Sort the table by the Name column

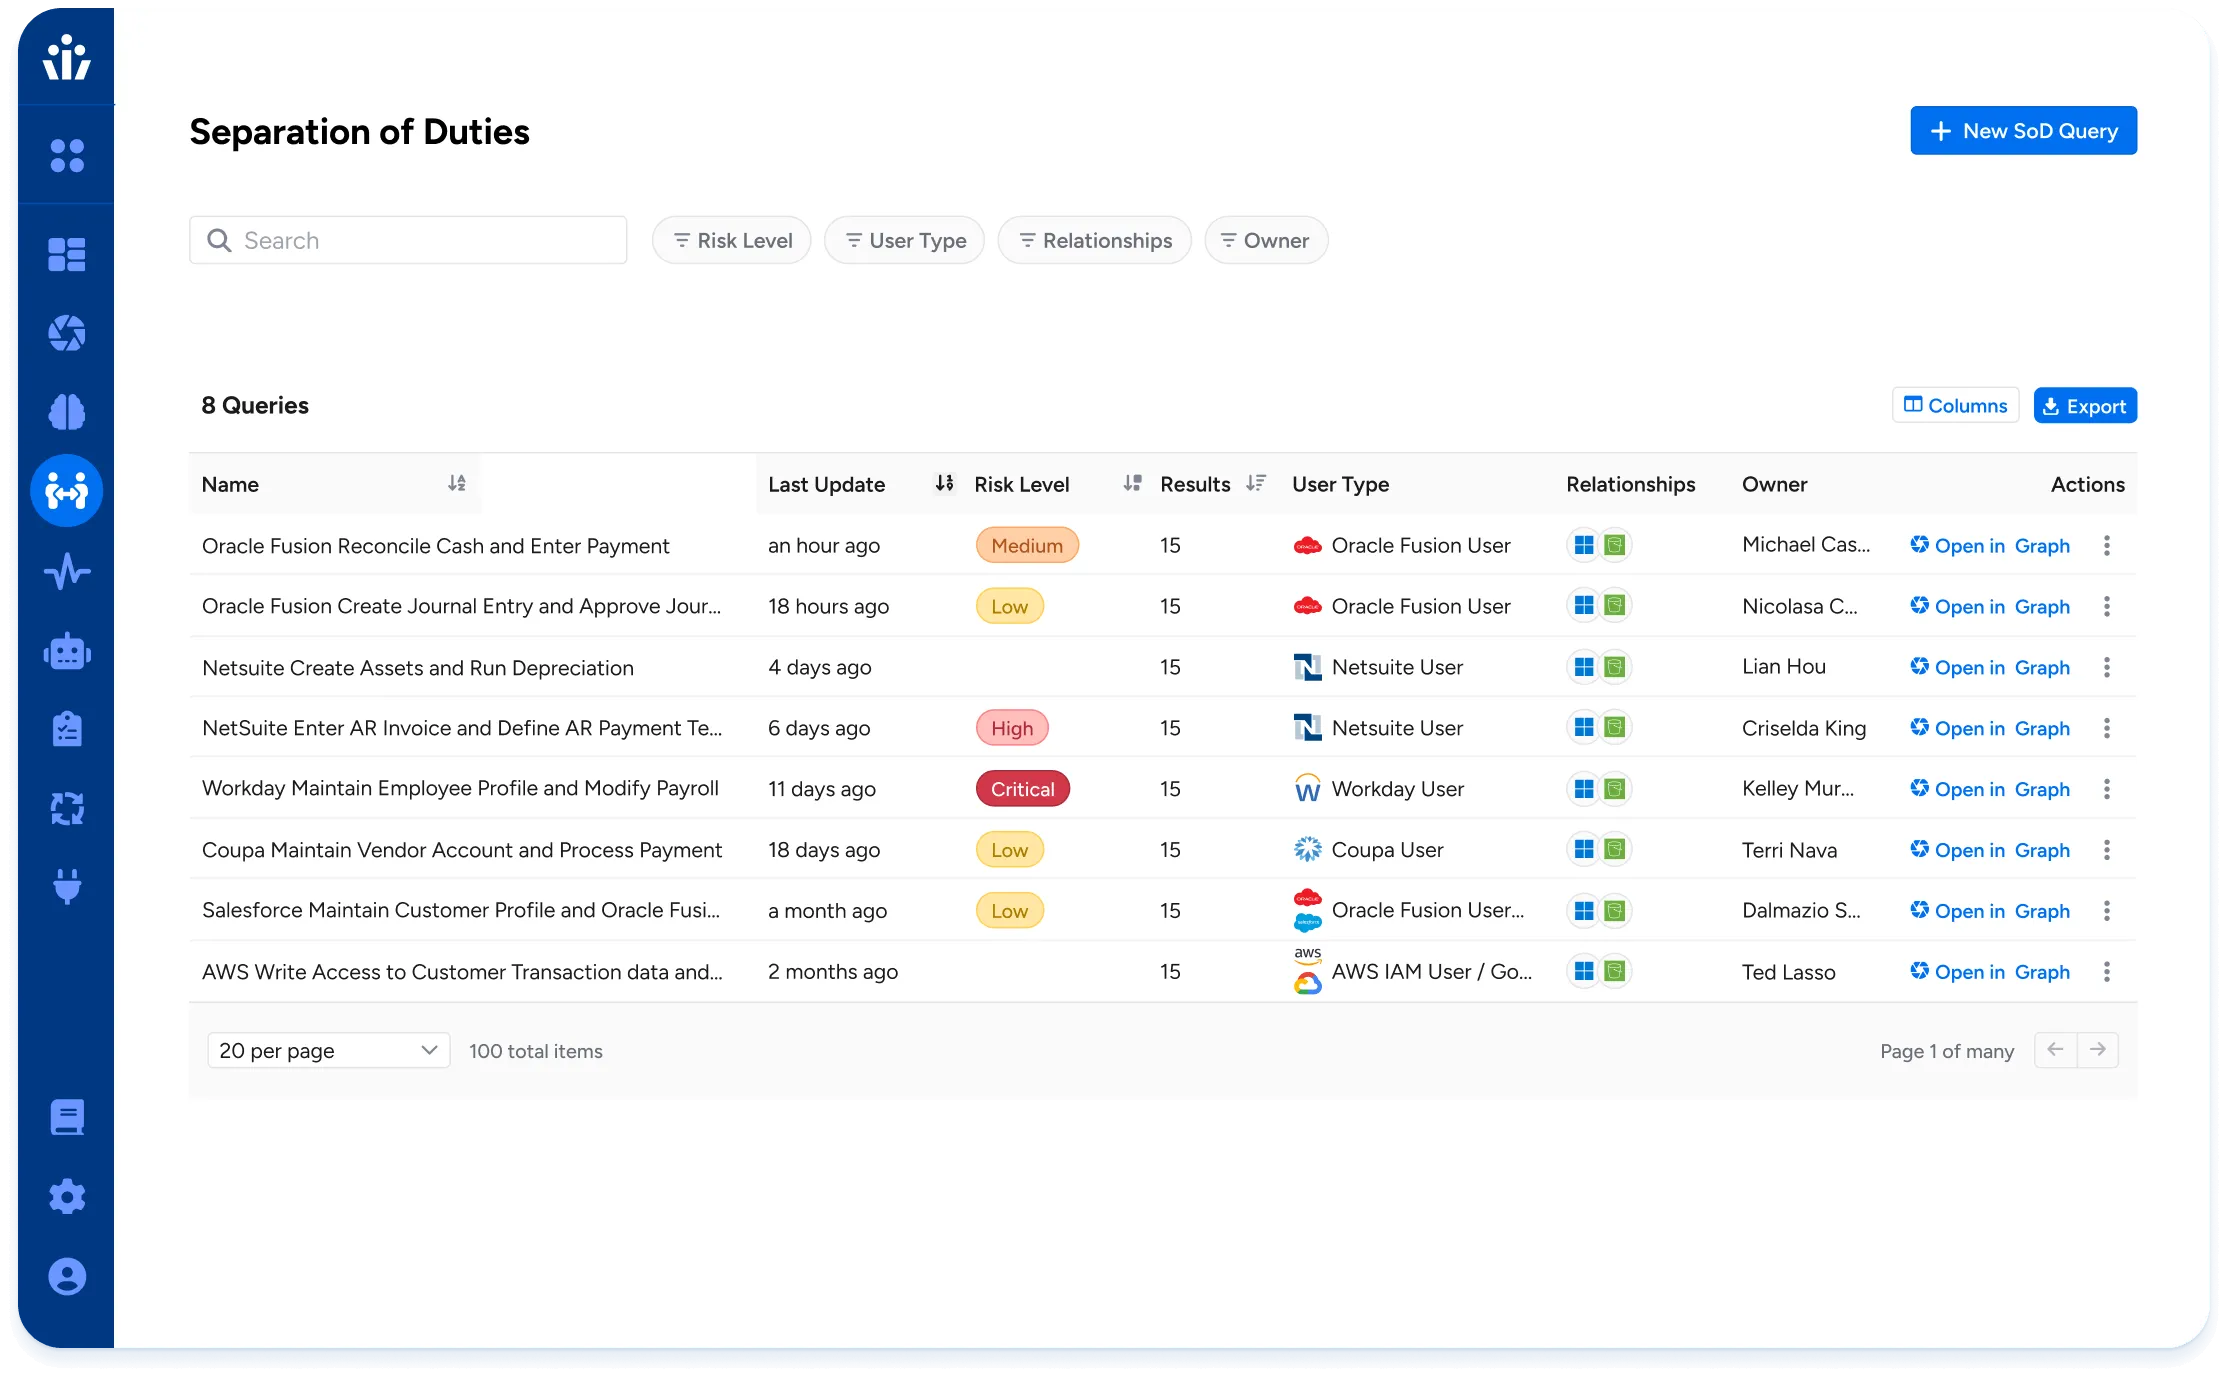[x=456, y=484]
